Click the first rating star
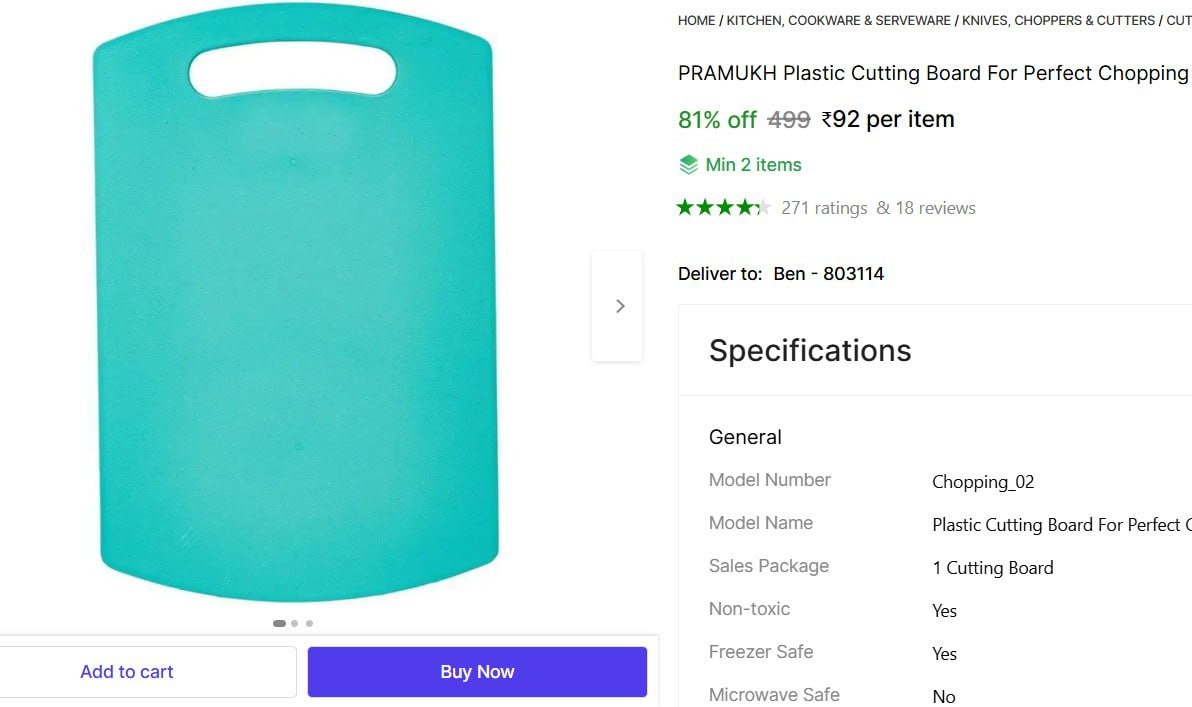1192x707 pixels. tap(684, 207)
